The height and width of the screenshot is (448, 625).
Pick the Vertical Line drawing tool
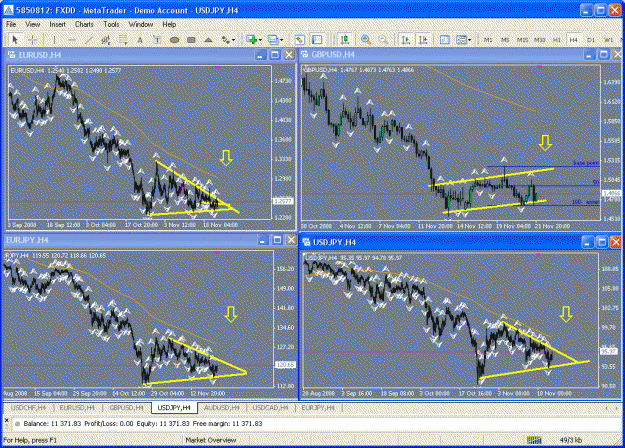pyautogui.click(x=54, y=39)
